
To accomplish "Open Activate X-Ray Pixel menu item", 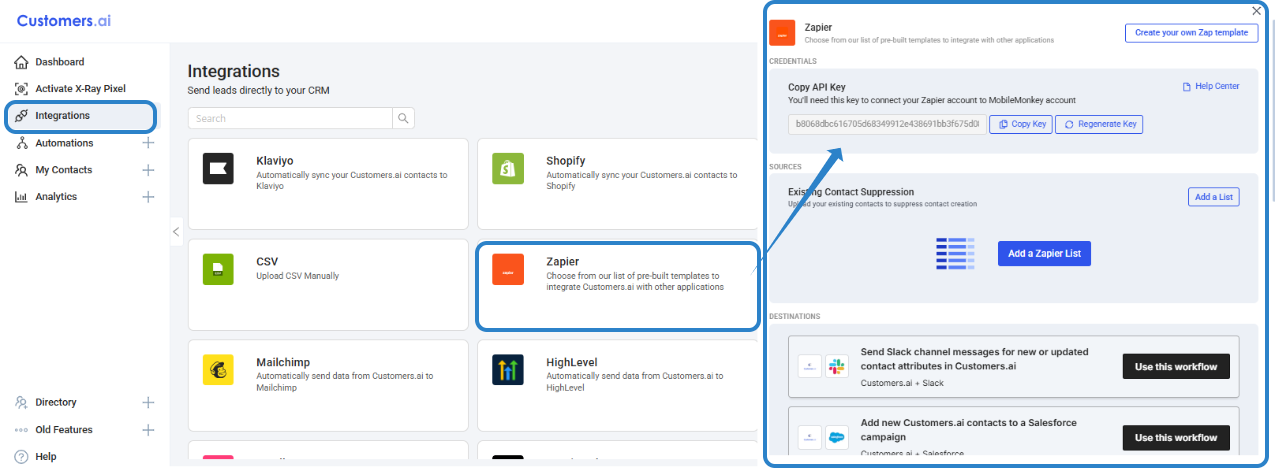I will tap(80, 89).
